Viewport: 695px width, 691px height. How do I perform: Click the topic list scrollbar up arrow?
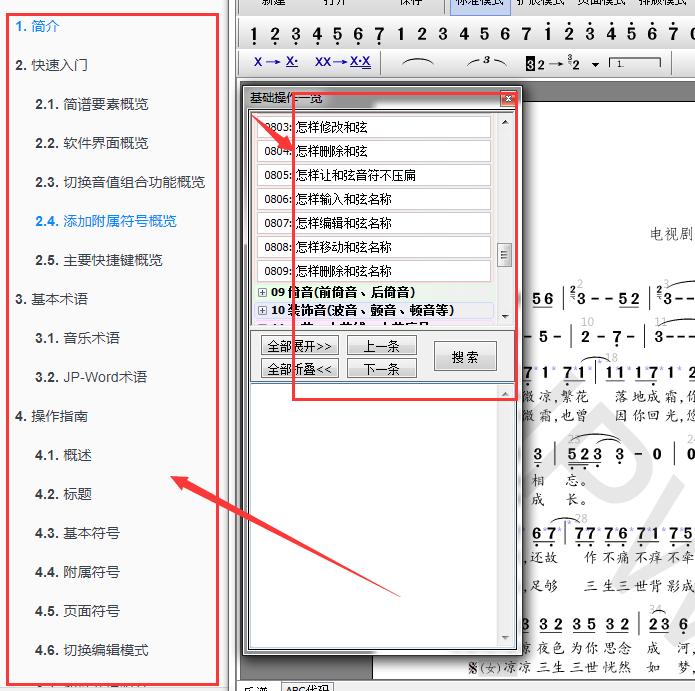point(505,122)
